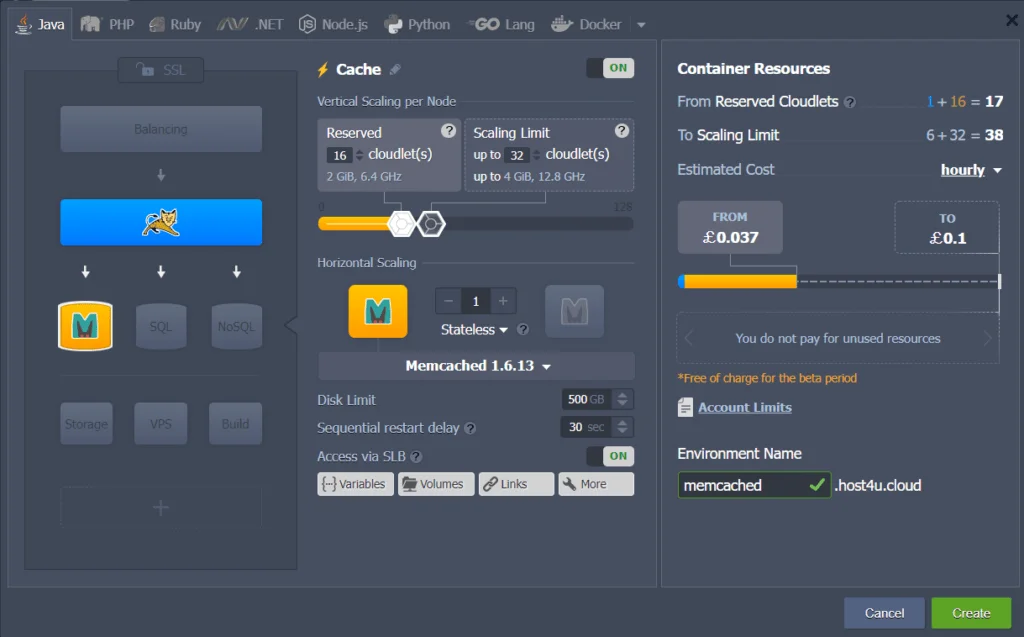Open the hourly cost period dropdown

[x=970, y=170]
